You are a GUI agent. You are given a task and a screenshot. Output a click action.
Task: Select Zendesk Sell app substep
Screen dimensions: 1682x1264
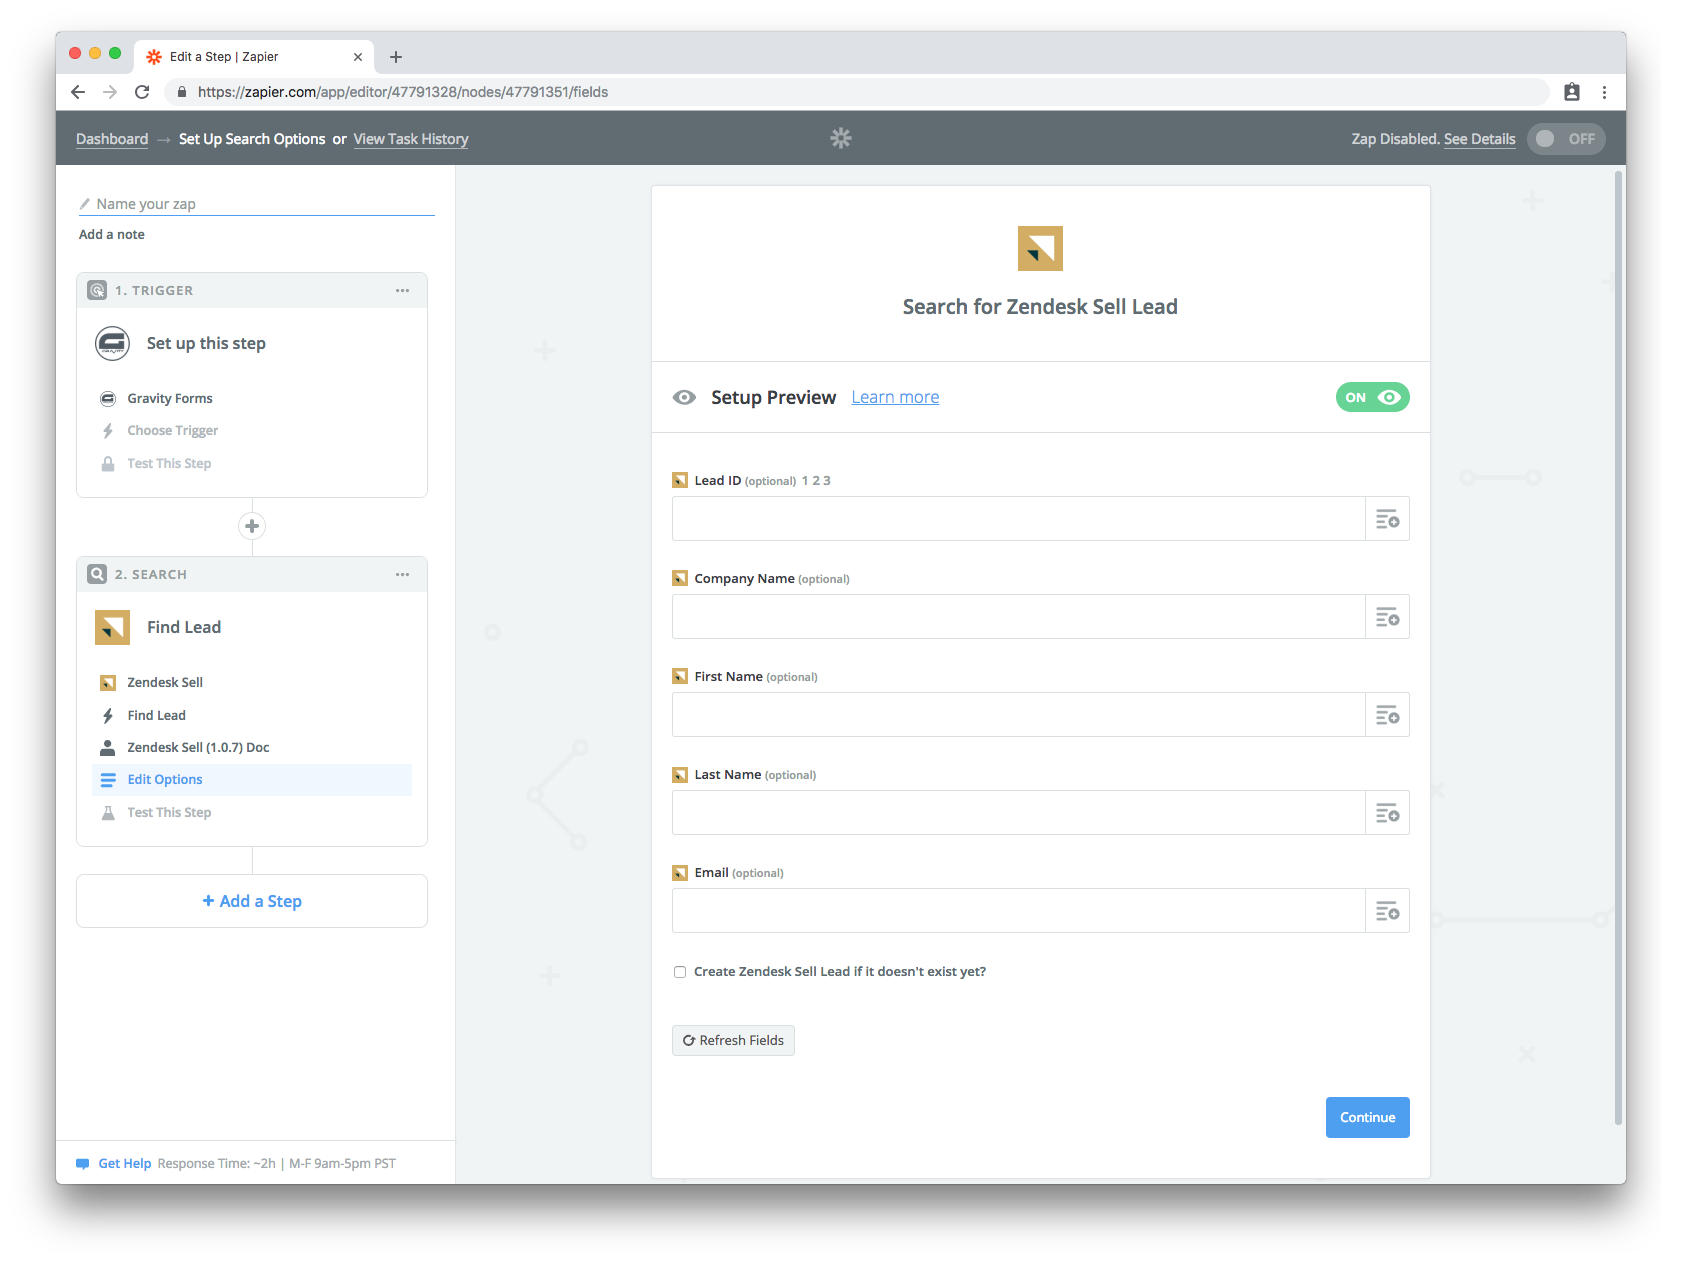click(165, 682)
